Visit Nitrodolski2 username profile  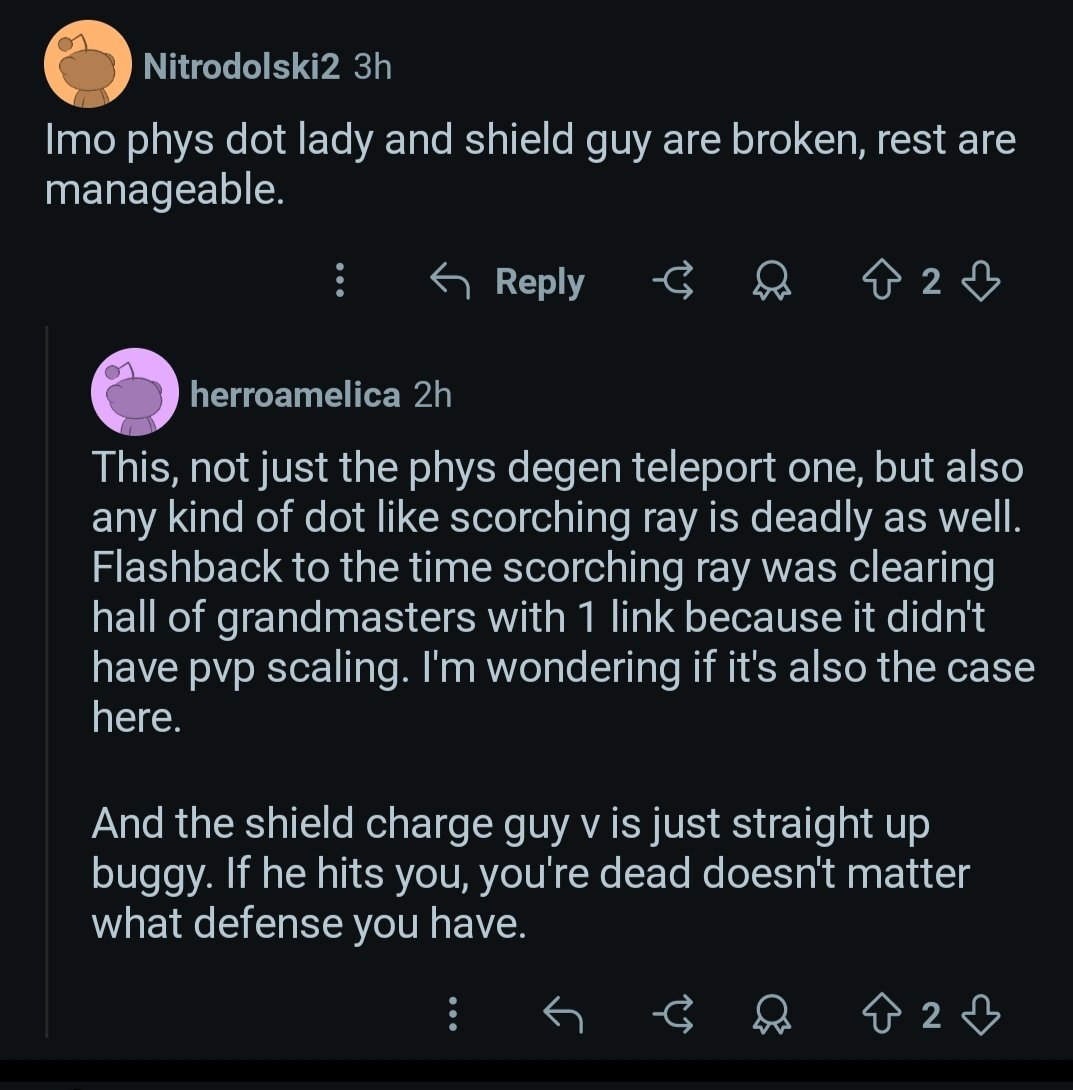[x=242, y=67]
